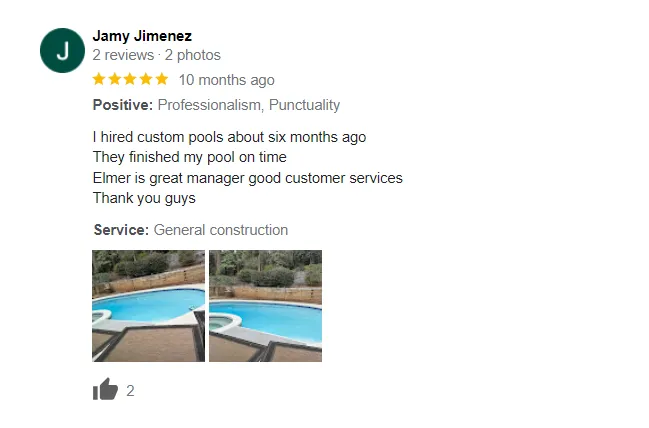The height and width of the screenshot is (428, 649).
Task: Click the fifth gold rating star
Action: pos(162,79)
